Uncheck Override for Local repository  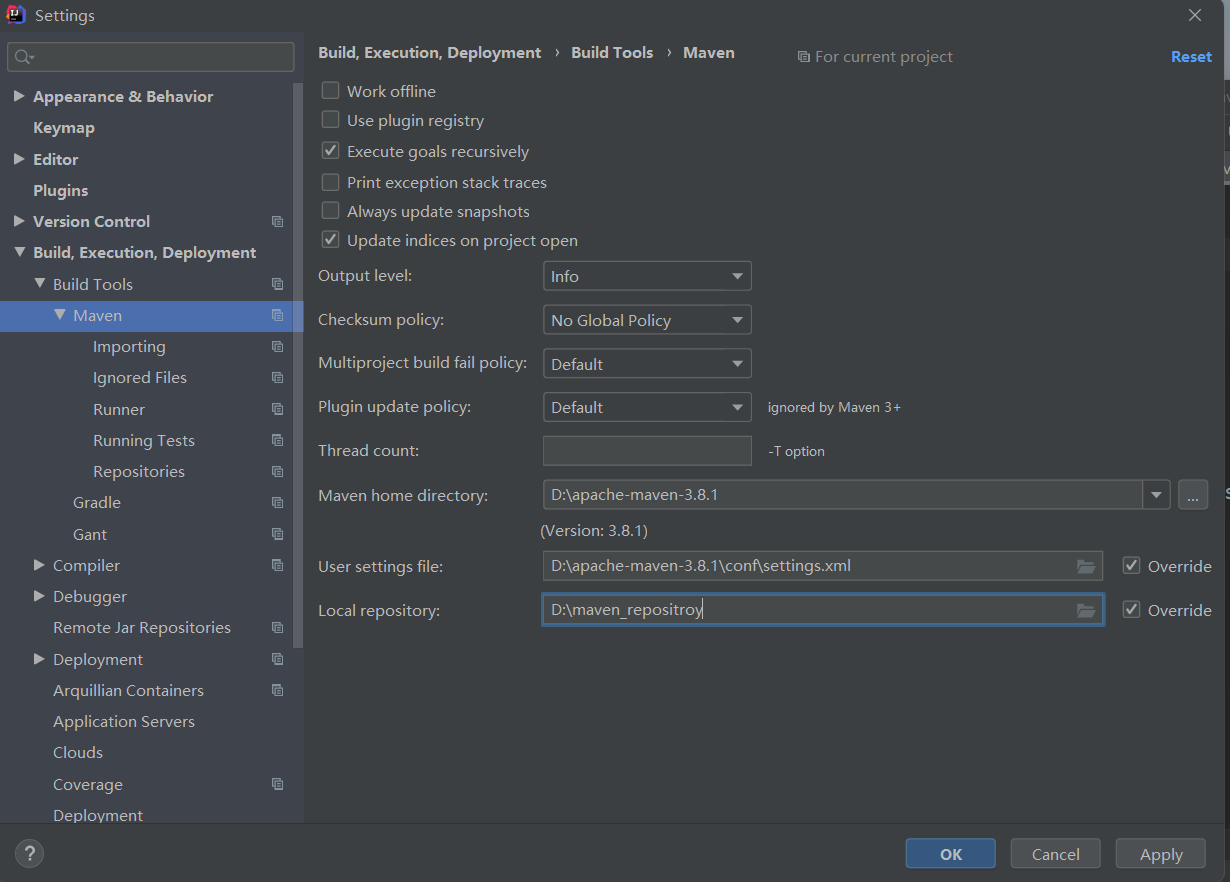point(1132,610)
